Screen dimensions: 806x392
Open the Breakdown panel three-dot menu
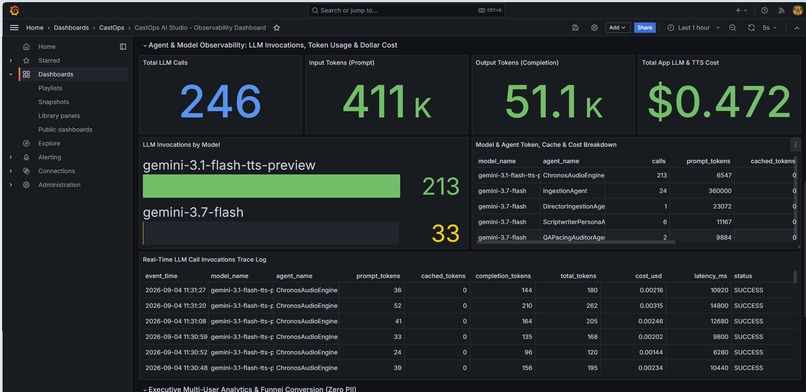click(x=795, y=145)
